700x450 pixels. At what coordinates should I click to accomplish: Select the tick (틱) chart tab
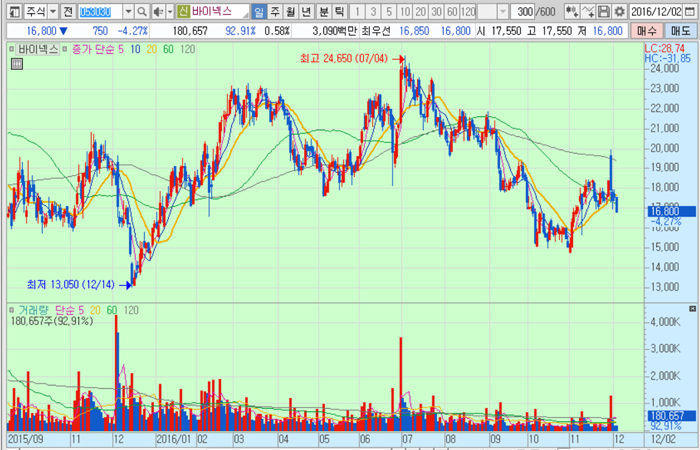(338, 11)
